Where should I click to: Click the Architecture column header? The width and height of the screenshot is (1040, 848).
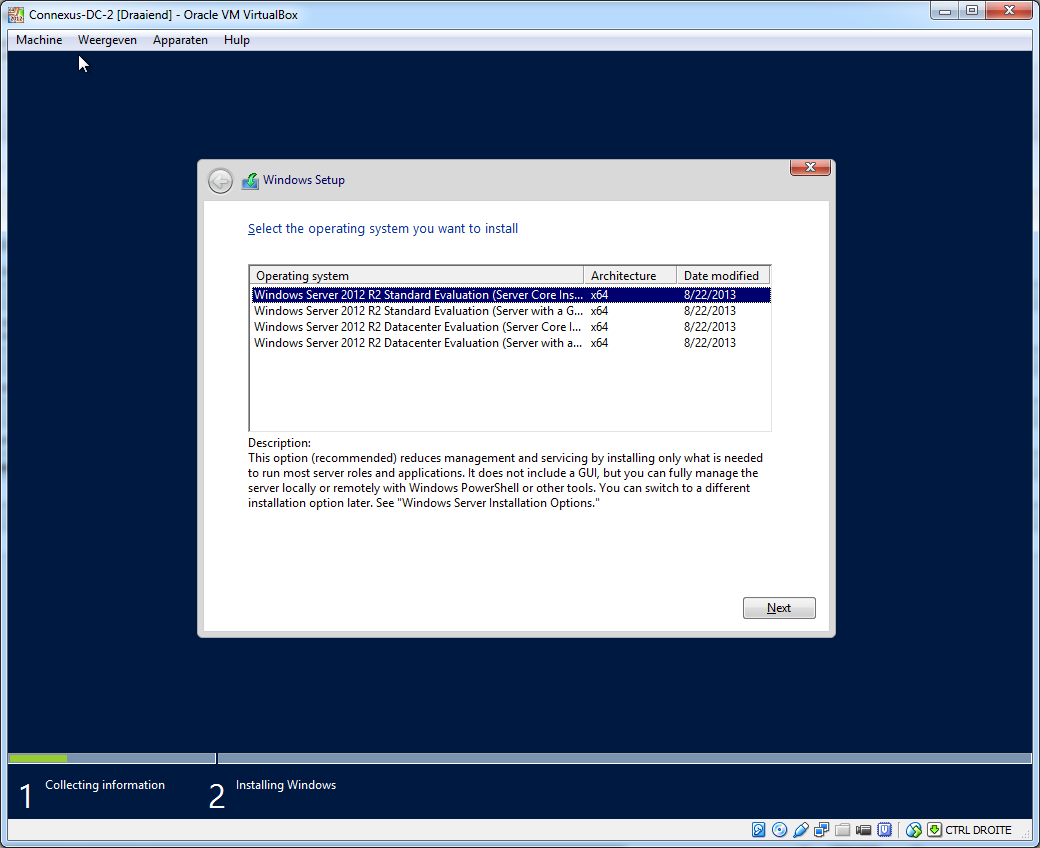coord(629,276)
